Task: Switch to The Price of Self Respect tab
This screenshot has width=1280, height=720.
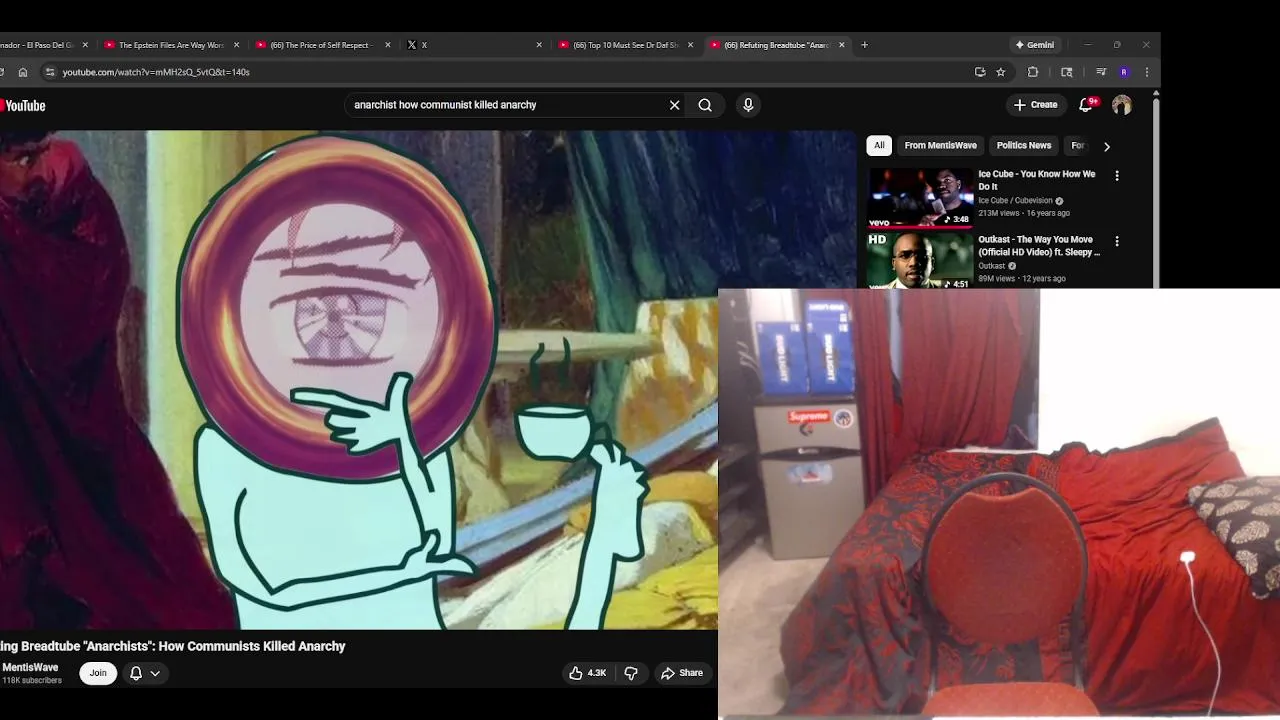Action: [320, 45]
